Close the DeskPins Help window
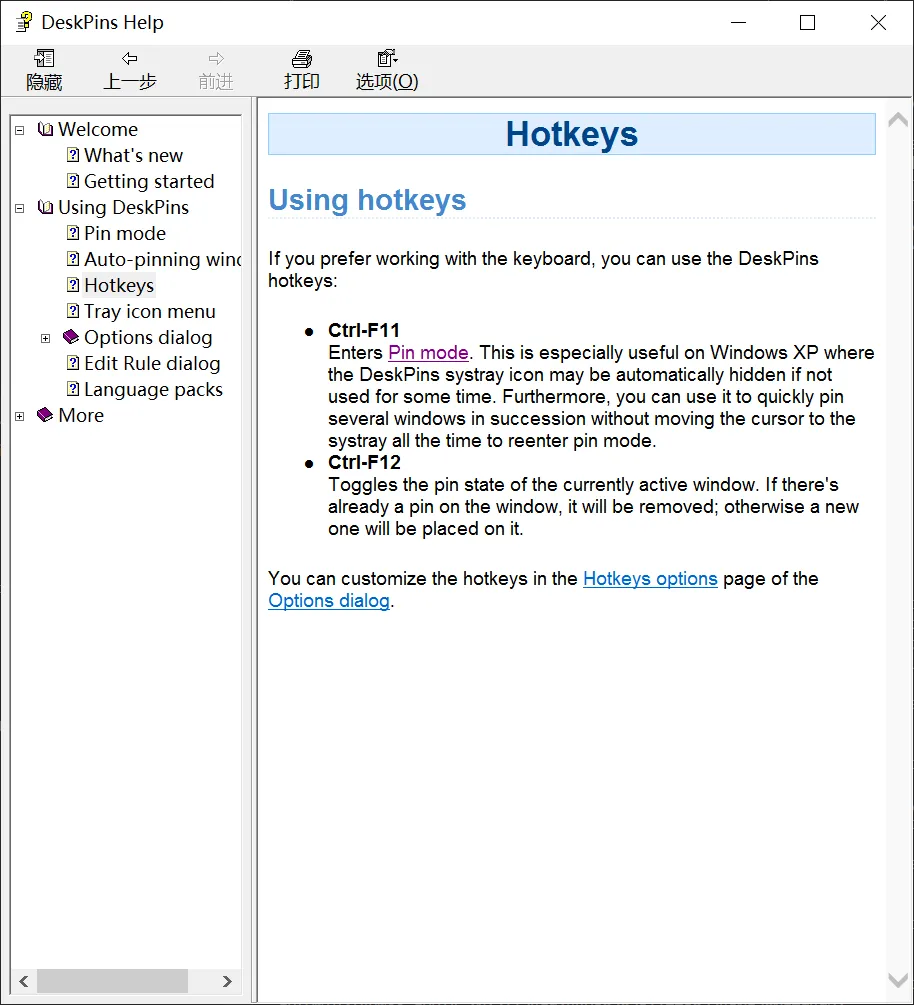914x1005 pixels. coord(878,22)
